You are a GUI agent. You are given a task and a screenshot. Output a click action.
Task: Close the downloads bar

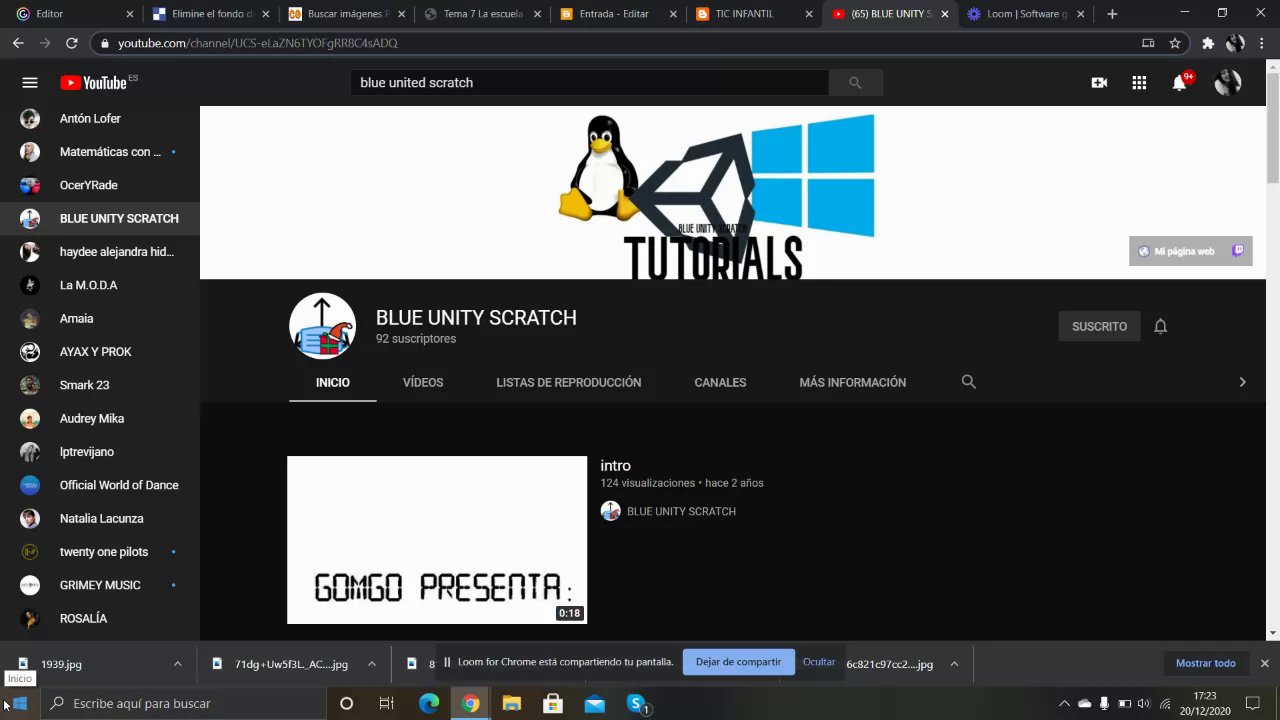pos(1264,663)
